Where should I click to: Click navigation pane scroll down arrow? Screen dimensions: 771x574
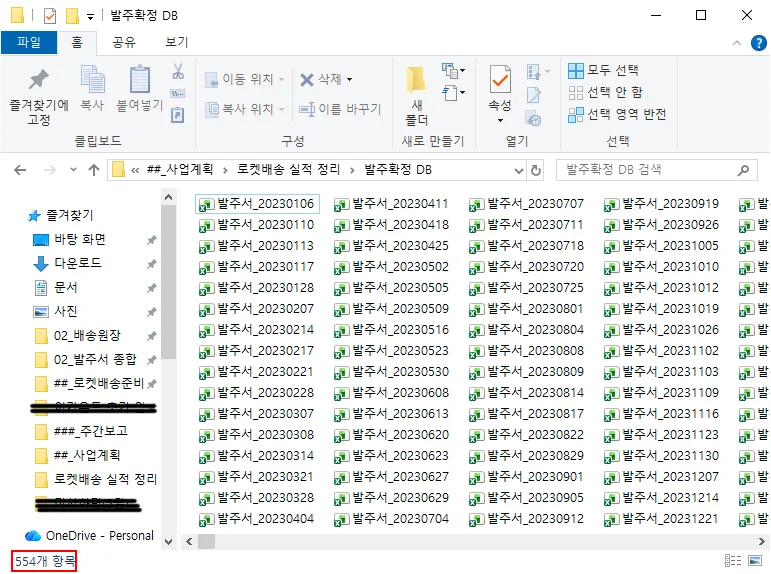click(168, 542)
